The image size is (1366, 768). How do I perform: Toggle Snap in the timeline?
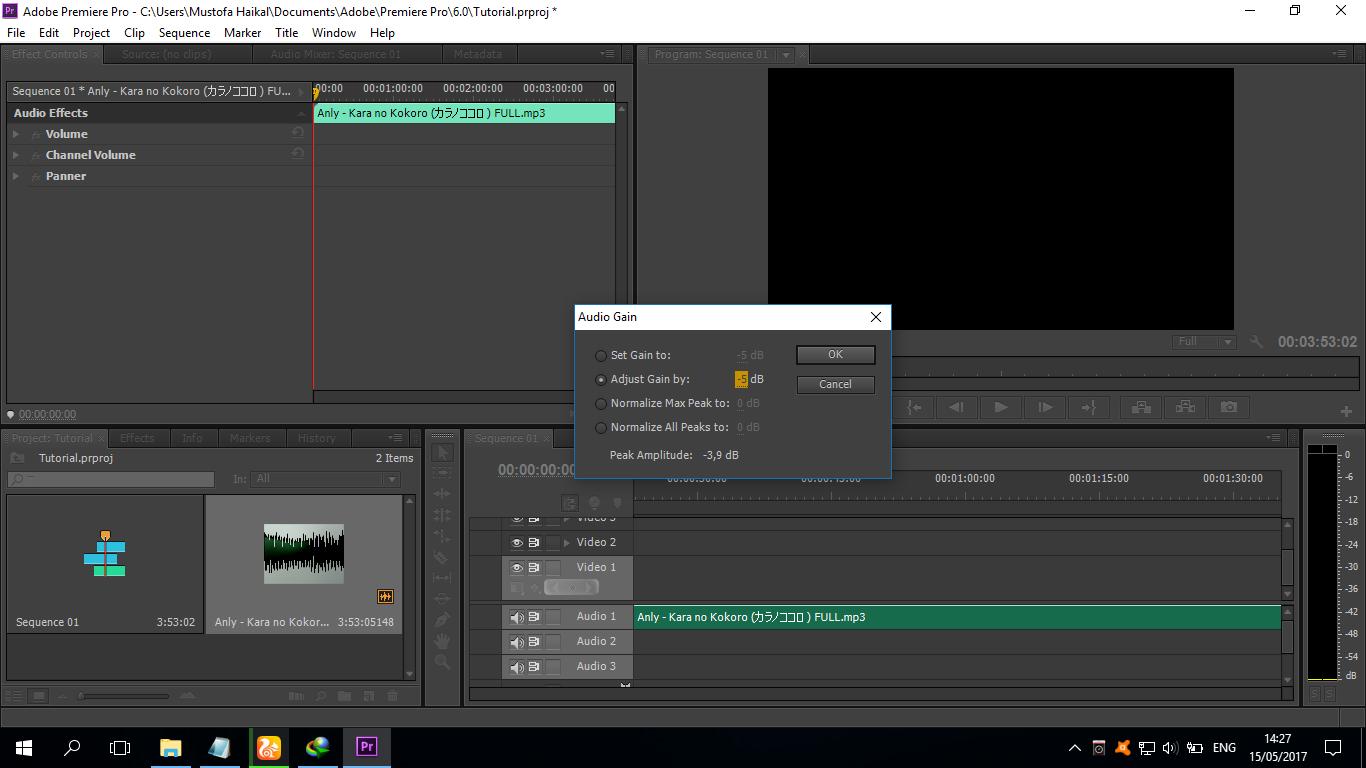[x=570, y=503]
